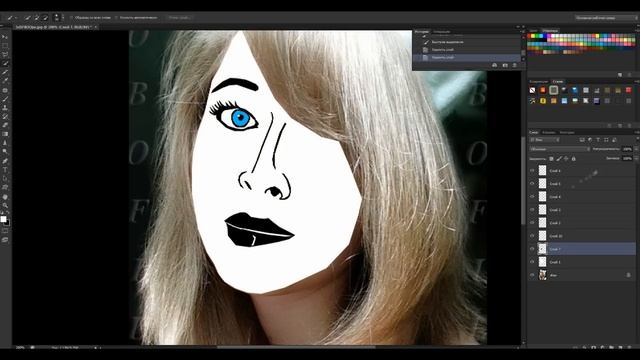
Task: Select the Horizontal Type tool
Action: tap(5, 170)
